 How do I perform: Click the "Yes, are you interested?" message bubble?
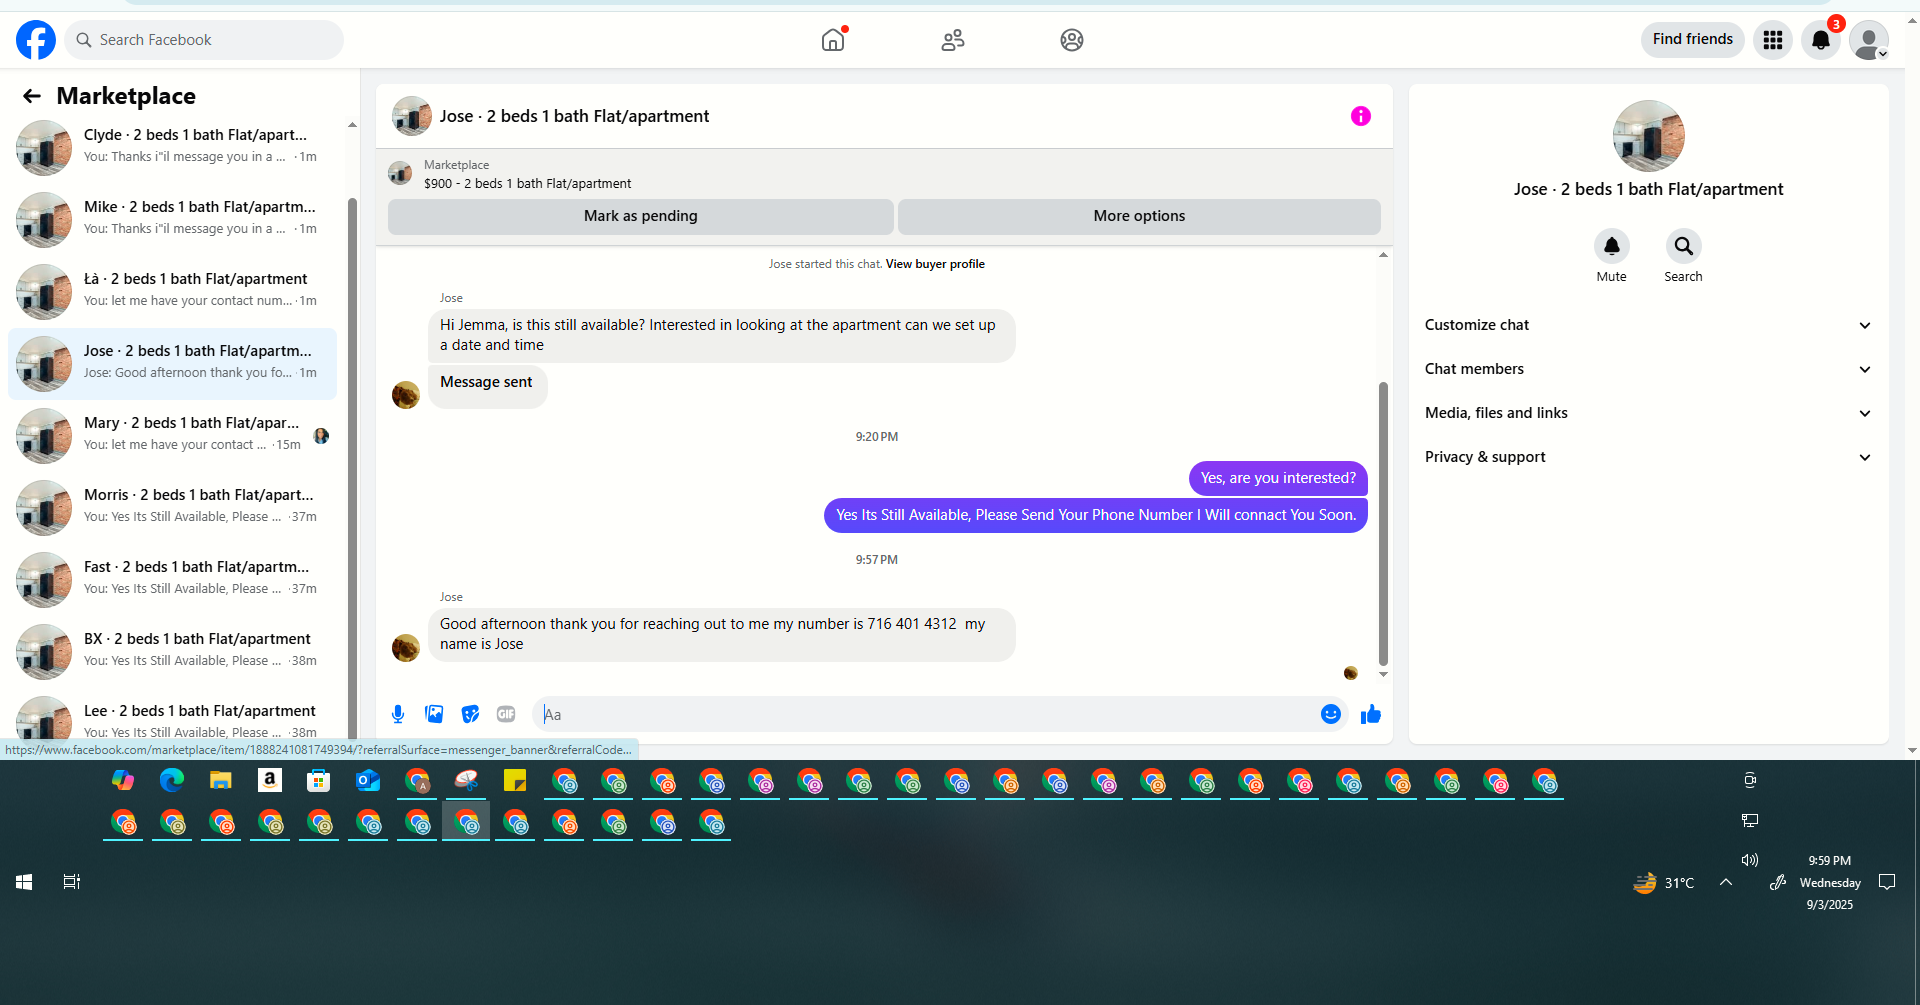click(1278, 478)
